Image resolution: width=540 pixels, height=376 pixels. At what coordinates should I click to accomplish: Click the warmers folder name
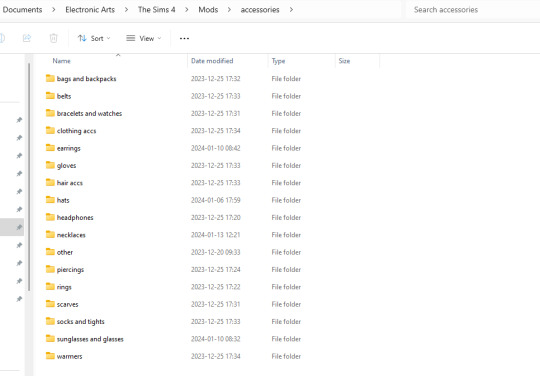click(x=70, y=356)
